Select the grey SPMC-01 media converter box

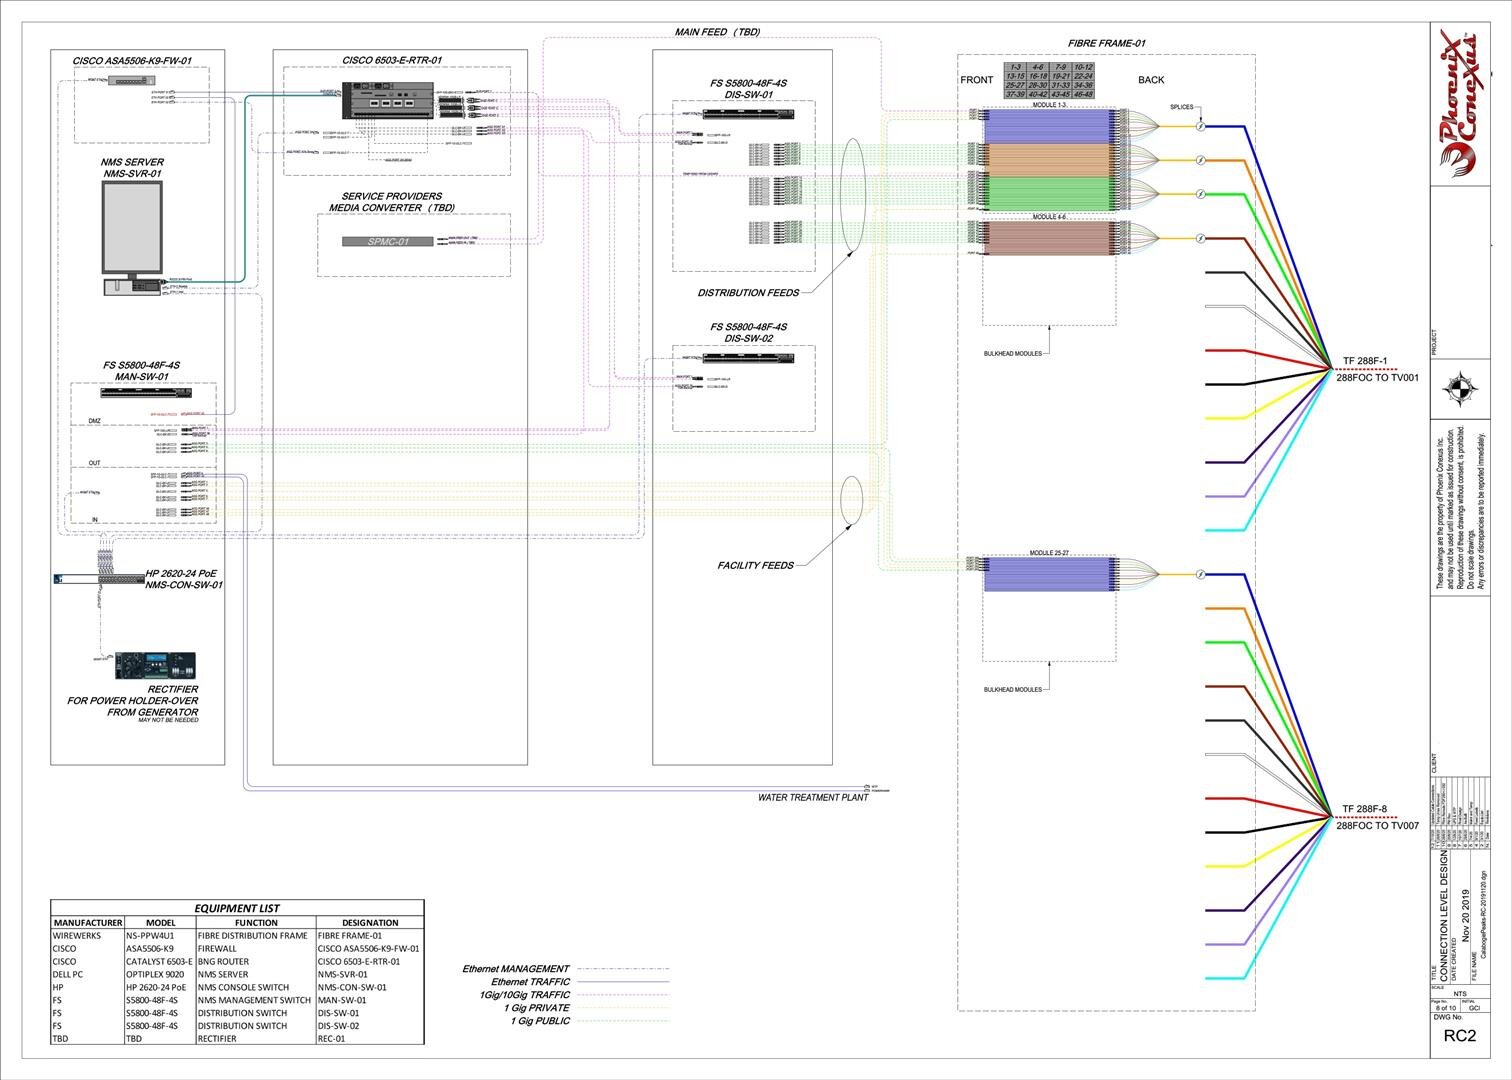click(x=388, y=242)
